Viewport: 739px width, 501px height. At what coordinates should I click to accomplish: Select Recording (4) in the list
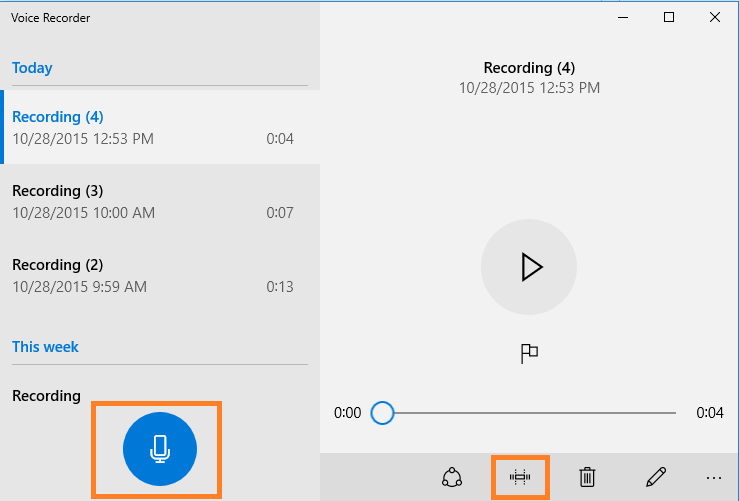[x=160, y=127]
